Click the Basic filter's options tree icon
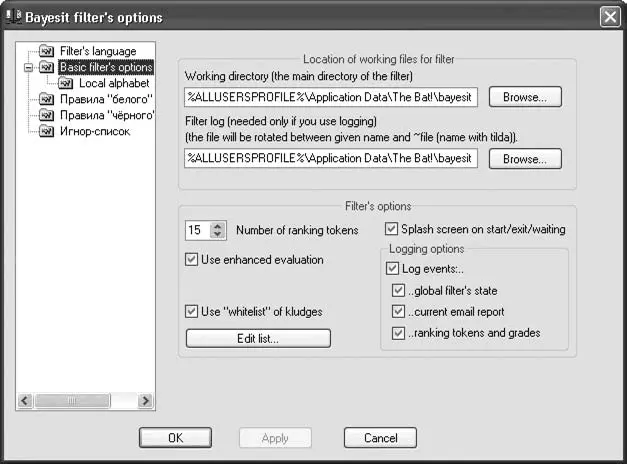 tap(46, 67)
